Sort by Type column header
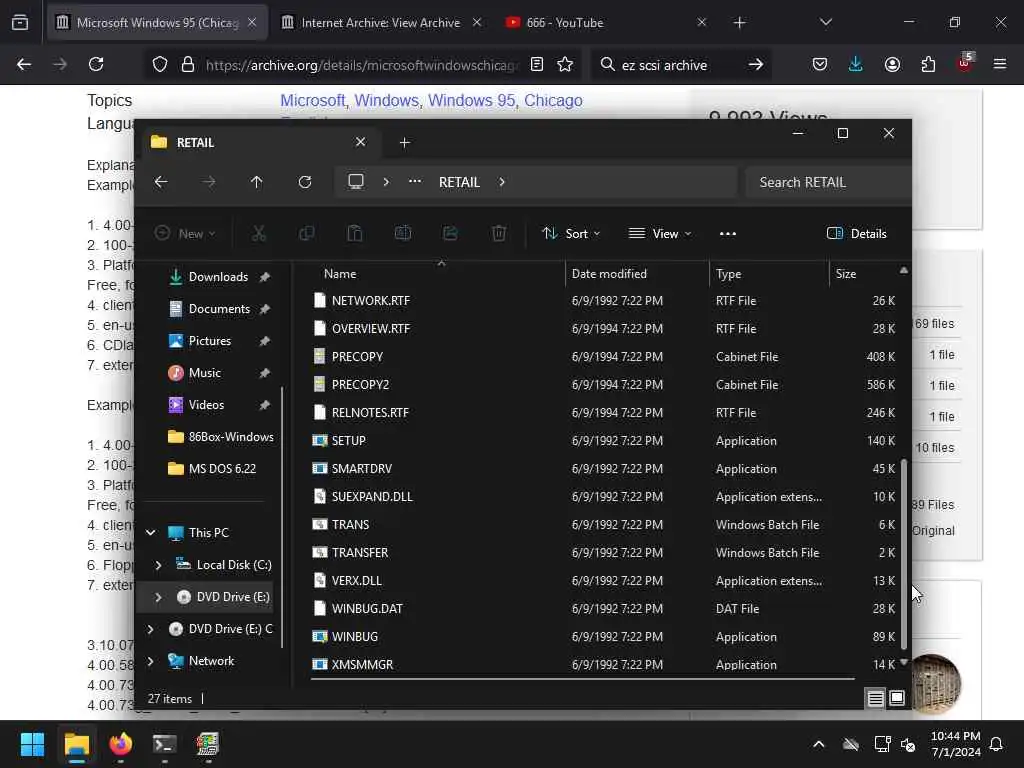Screen dimensions: 1024x768 coord(769,274)
